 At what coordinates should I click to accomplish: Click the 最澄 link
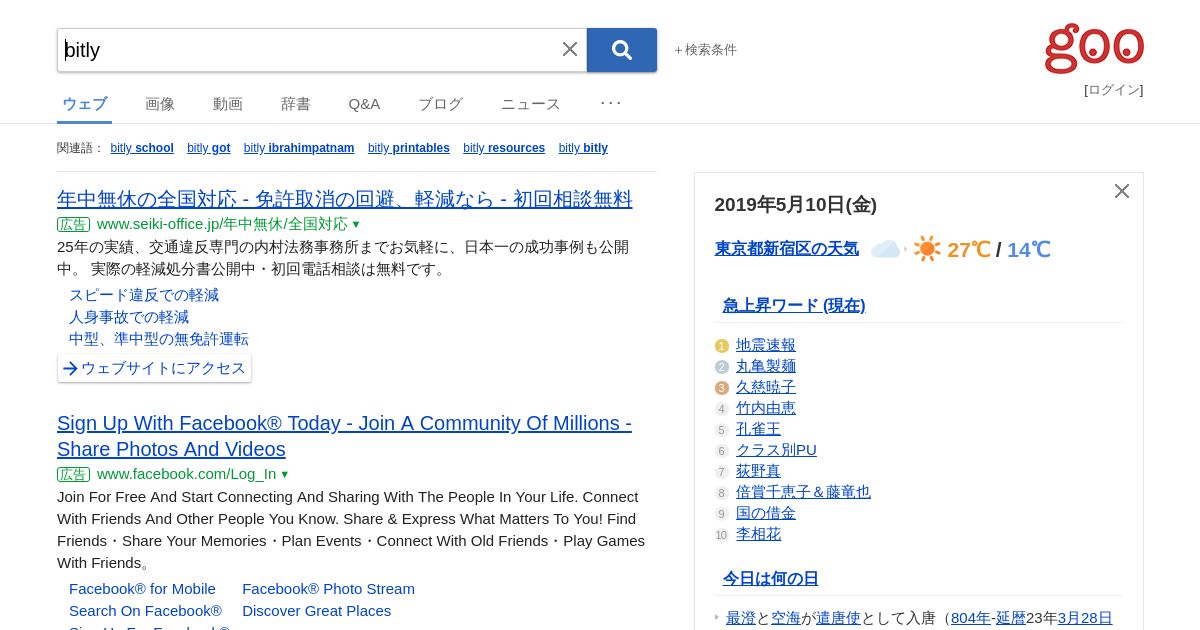pos(741,618)
